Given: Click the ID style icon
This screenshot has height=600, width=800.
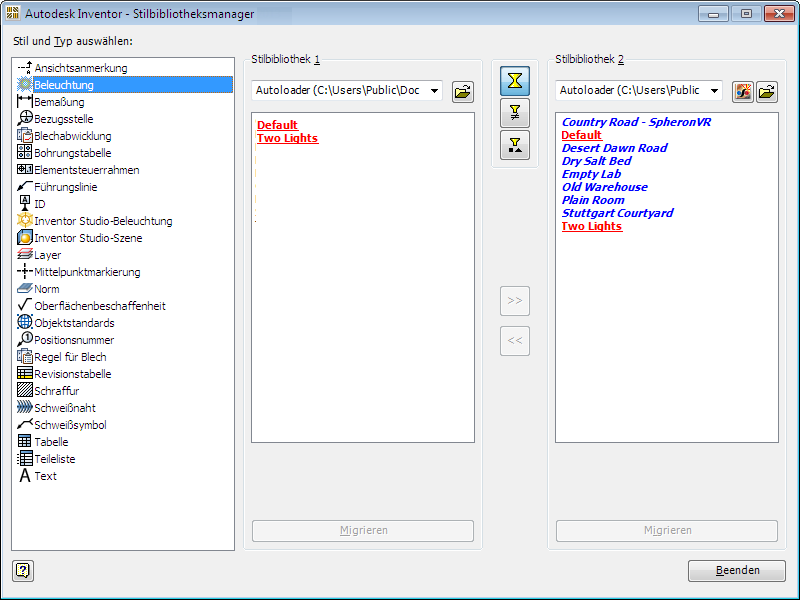Looking at the screenshot, I should click(24, 204).
